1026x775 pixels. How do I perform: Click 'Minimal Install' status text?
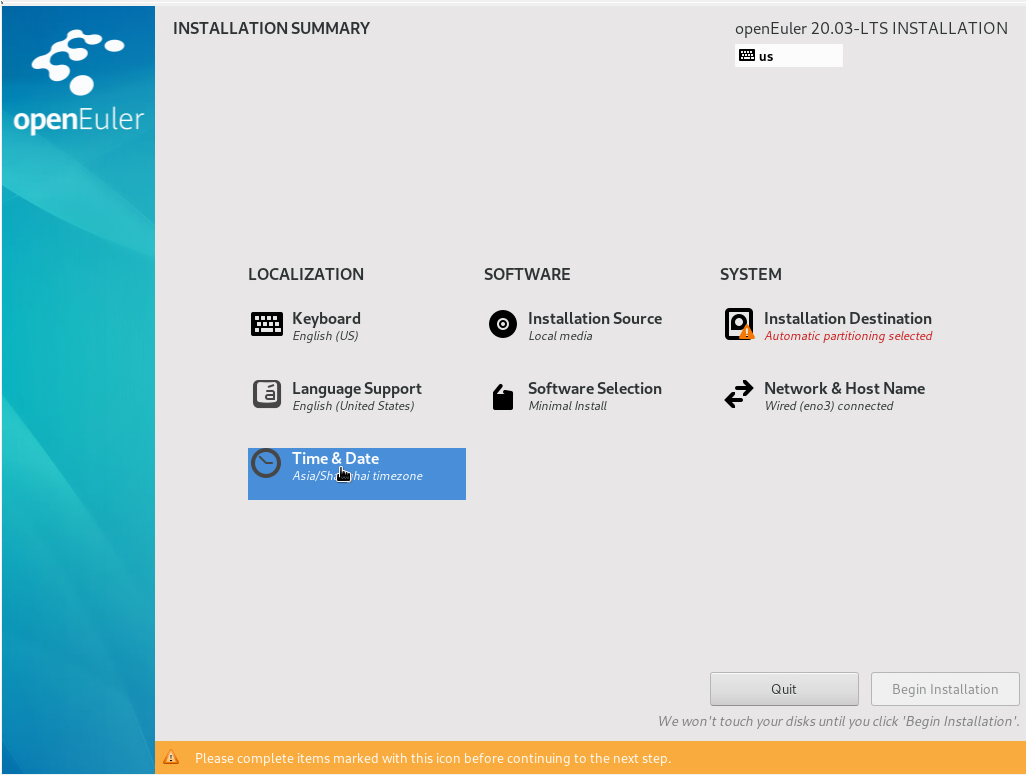[567, 406]
